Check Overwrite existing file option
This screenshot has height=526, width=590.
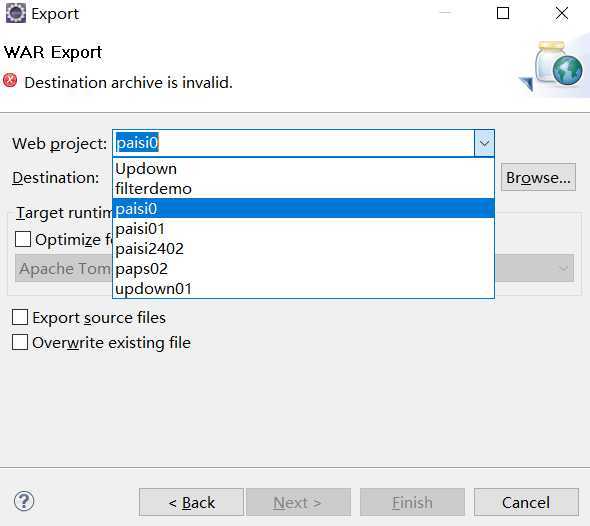(x=20, y=342)
